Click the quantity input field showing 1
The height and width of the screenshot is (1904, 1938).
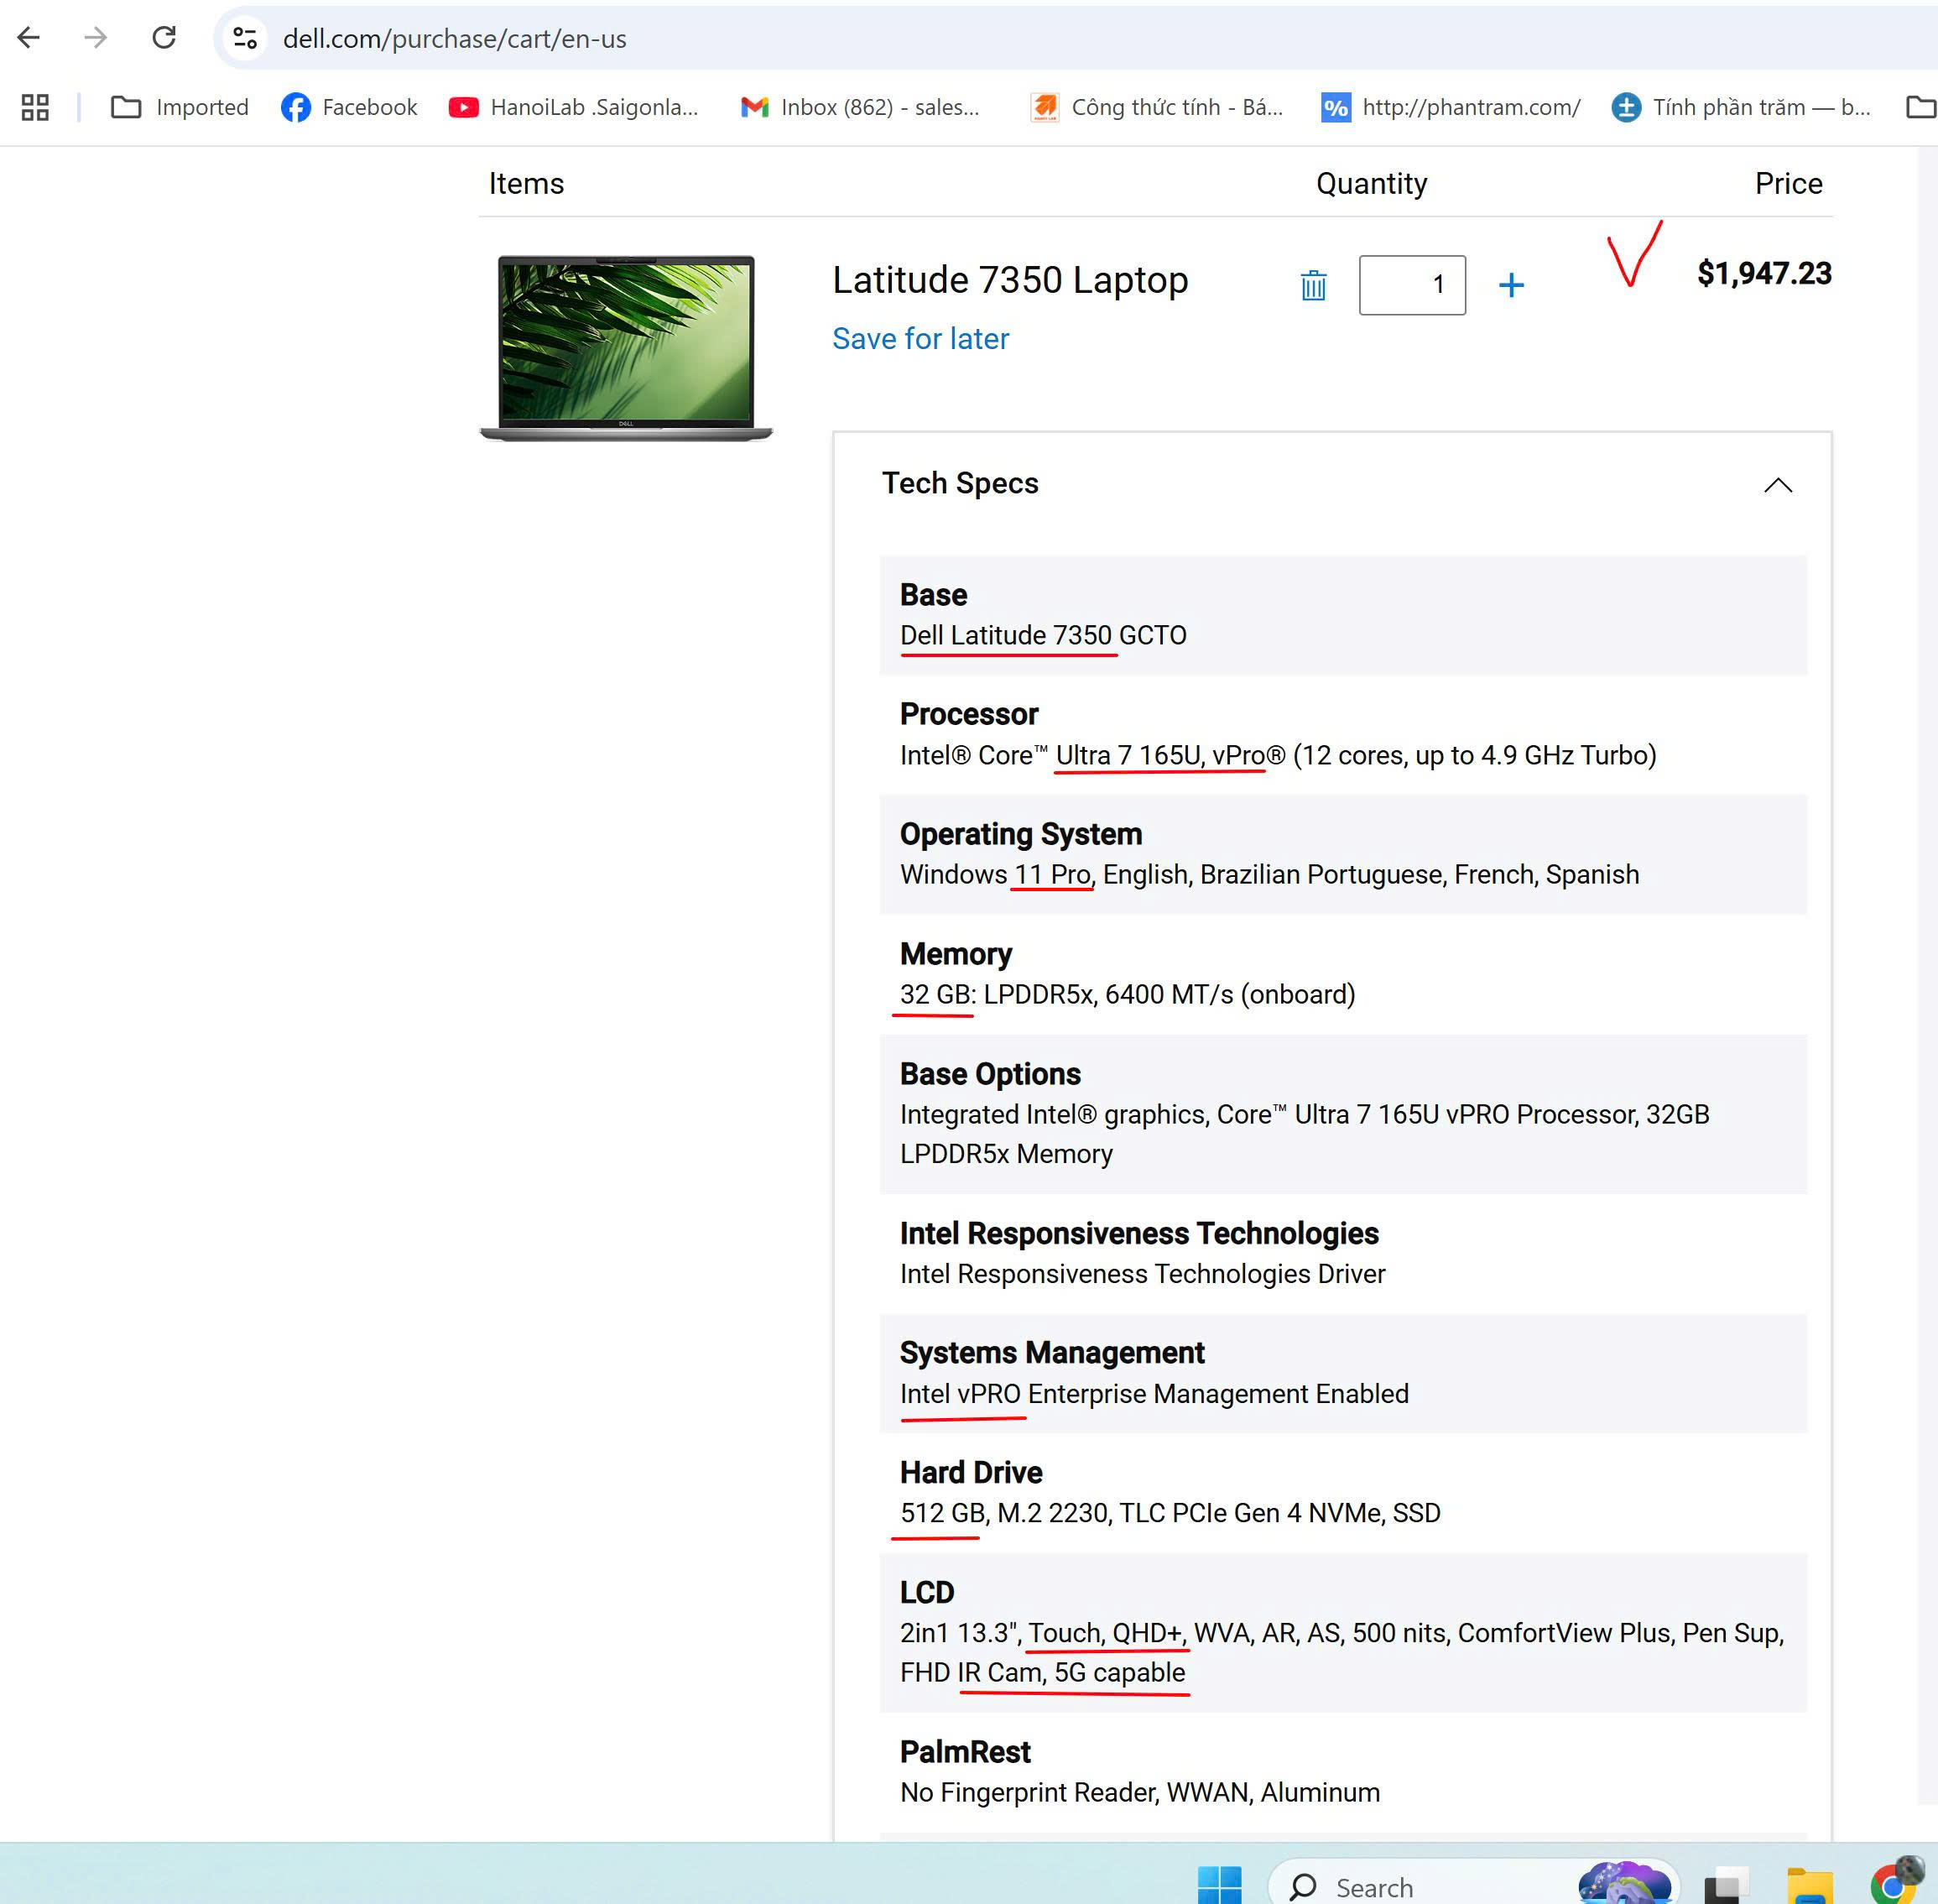[1412, 285]
